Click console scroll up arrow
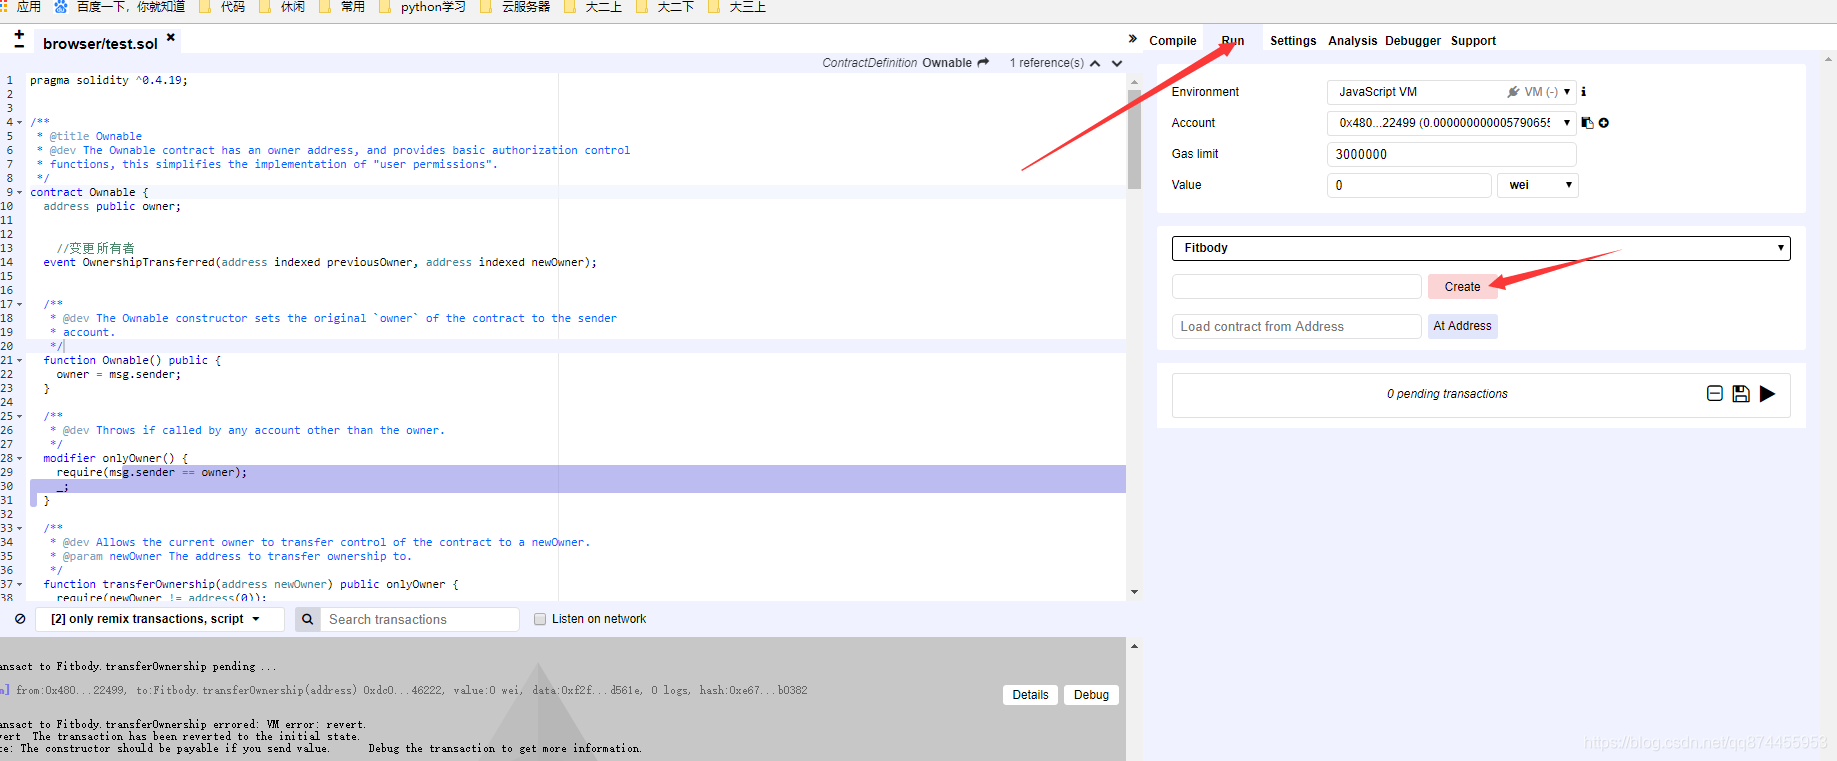 pyautogui.click(x=1134, y=646)
